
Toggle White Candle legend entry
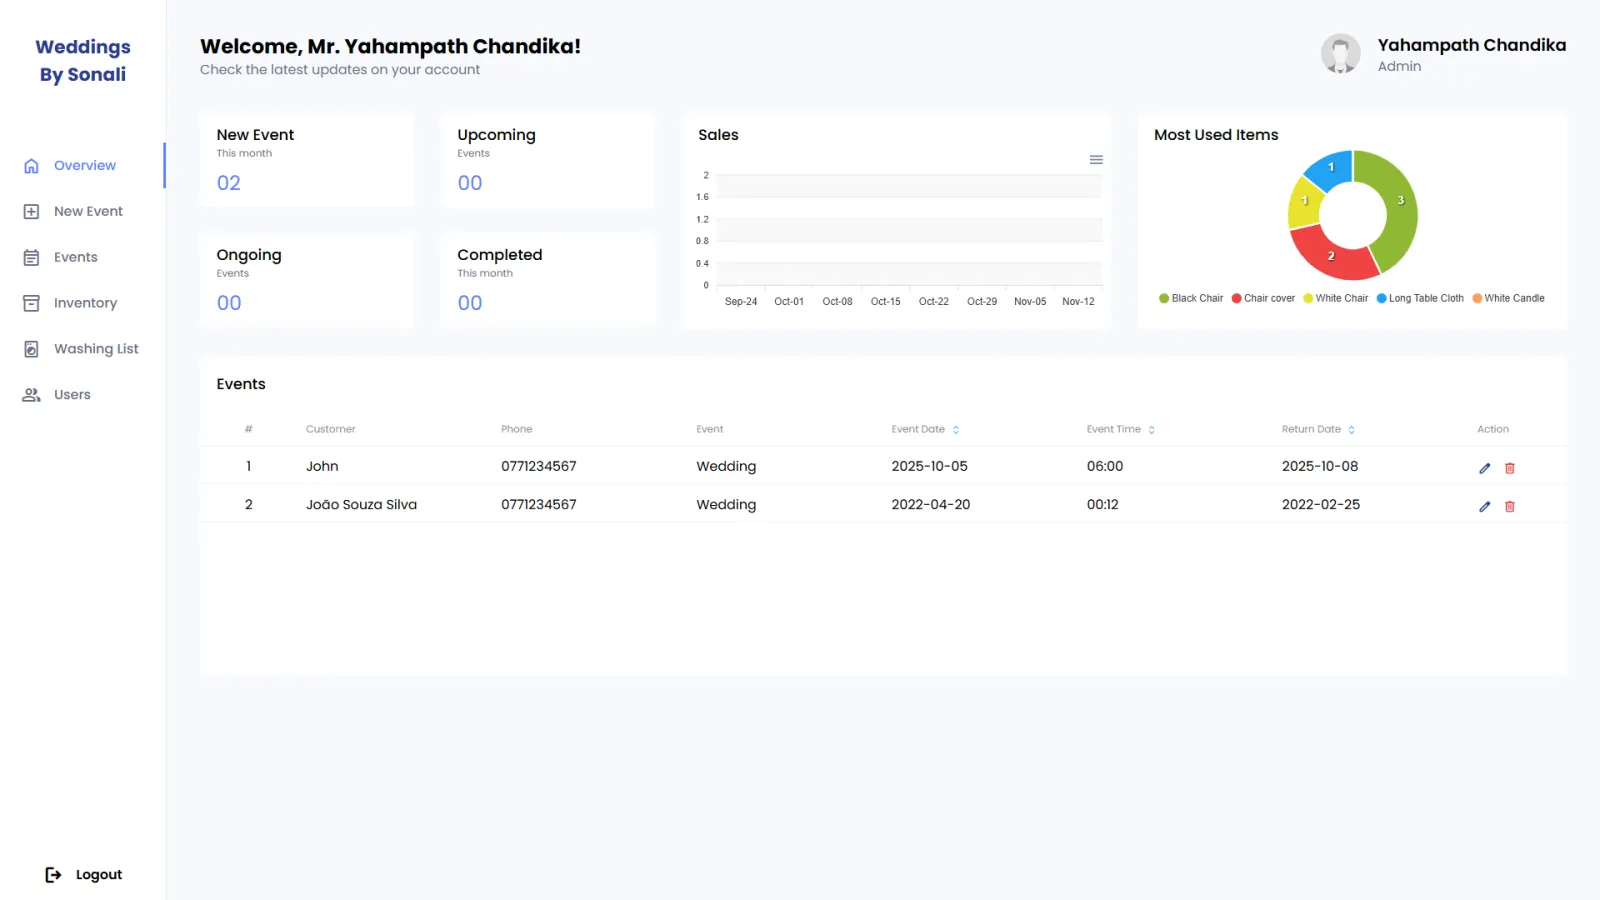[1508, 298]
